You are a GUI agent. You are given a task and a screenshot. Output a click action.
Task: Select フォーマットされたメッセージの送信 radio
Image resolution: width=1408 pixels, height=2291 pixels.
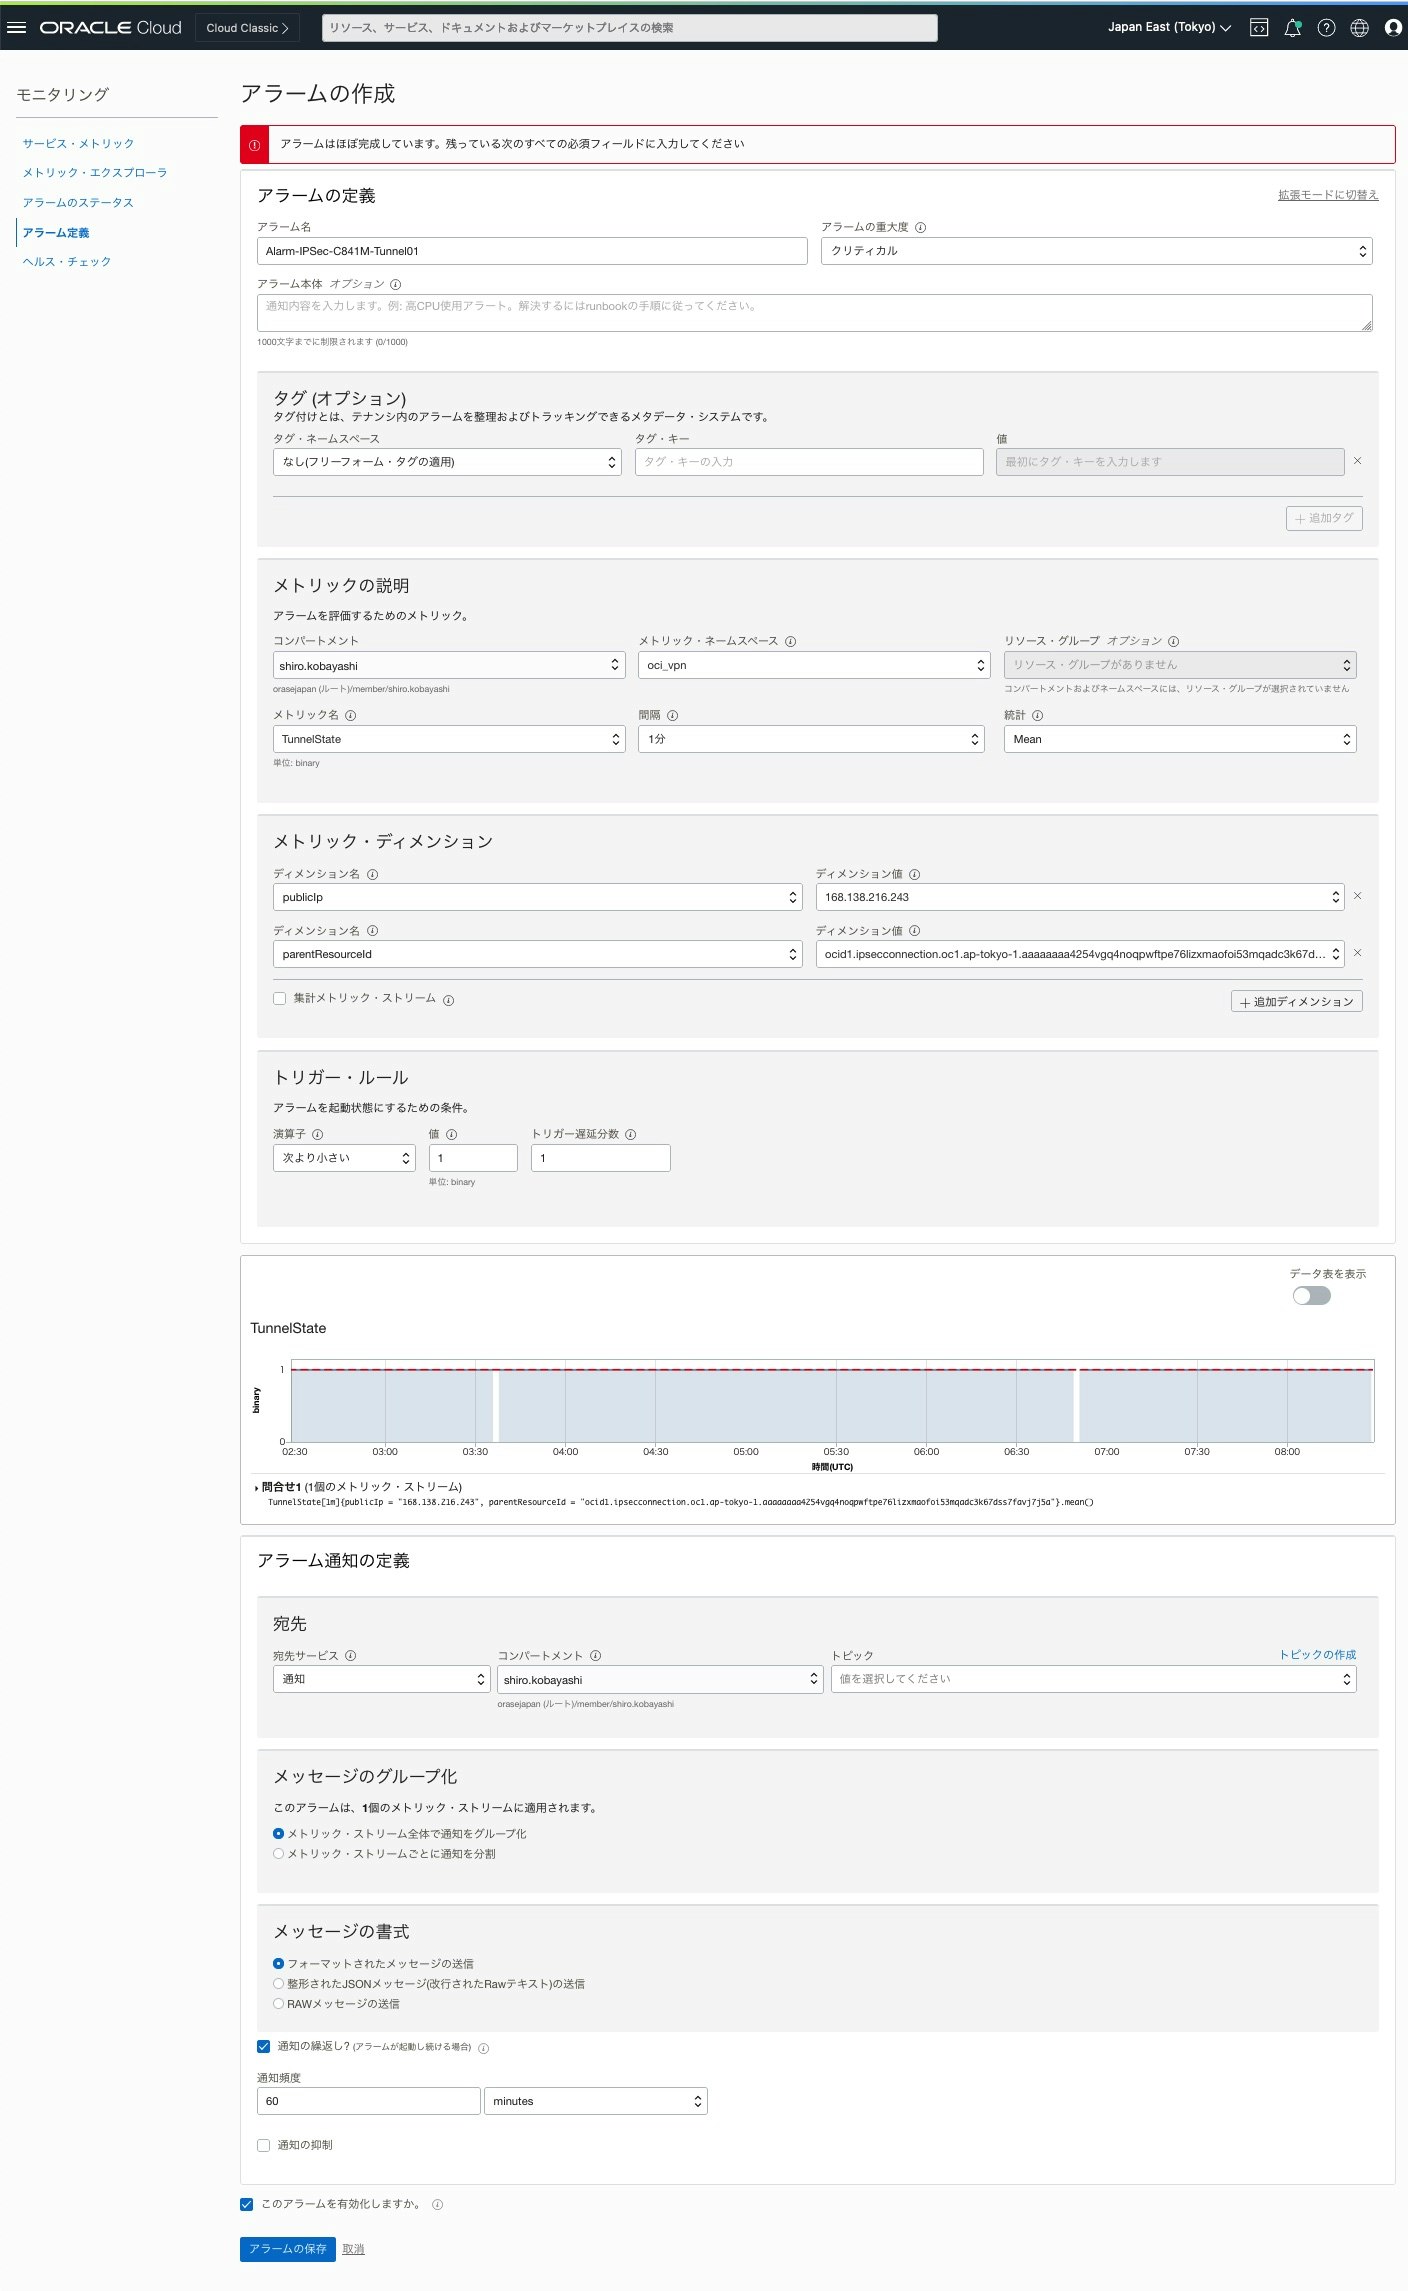point(278,1964)
